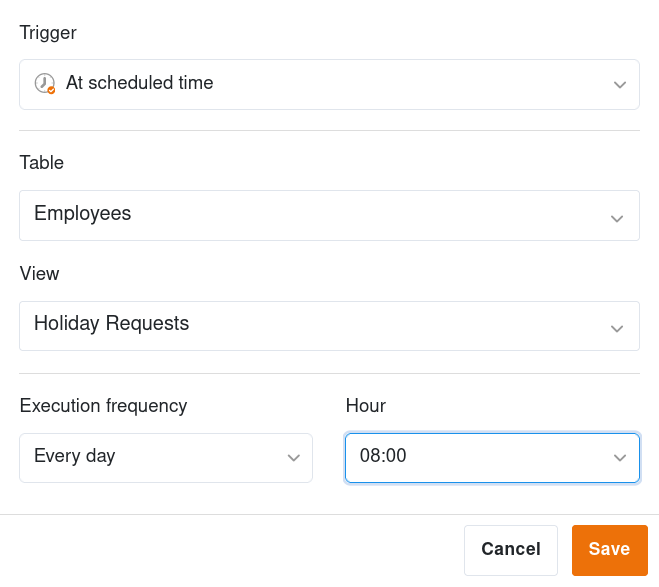Change the 'Every day' frequency selection
Image resolution: width=659 pixels, height=587 pixels.
75,456
